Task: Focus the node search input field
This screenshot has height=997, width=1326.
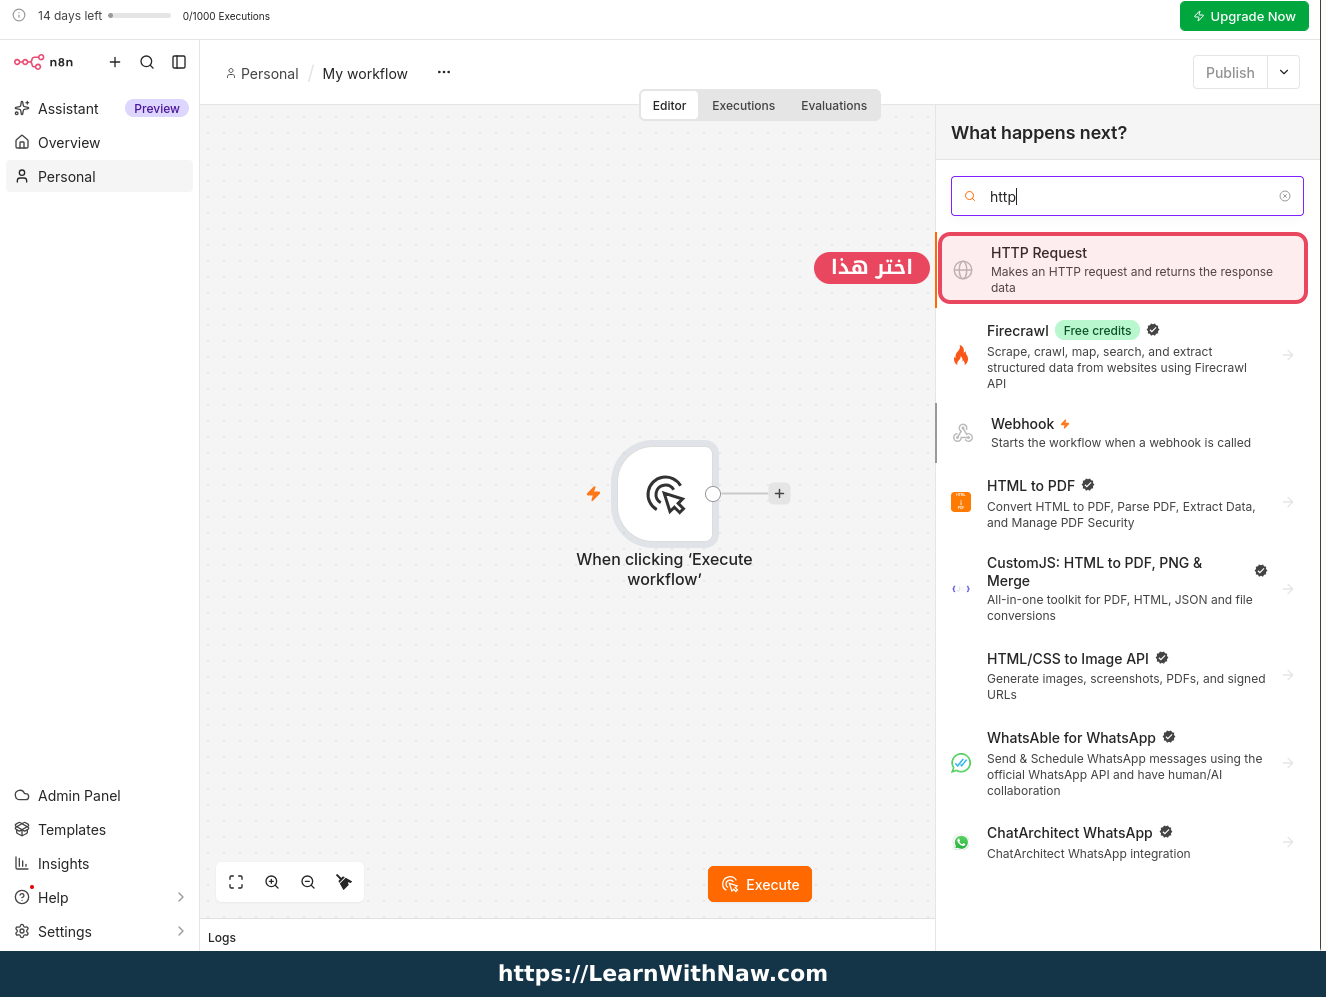Action: click(1127, 196)
